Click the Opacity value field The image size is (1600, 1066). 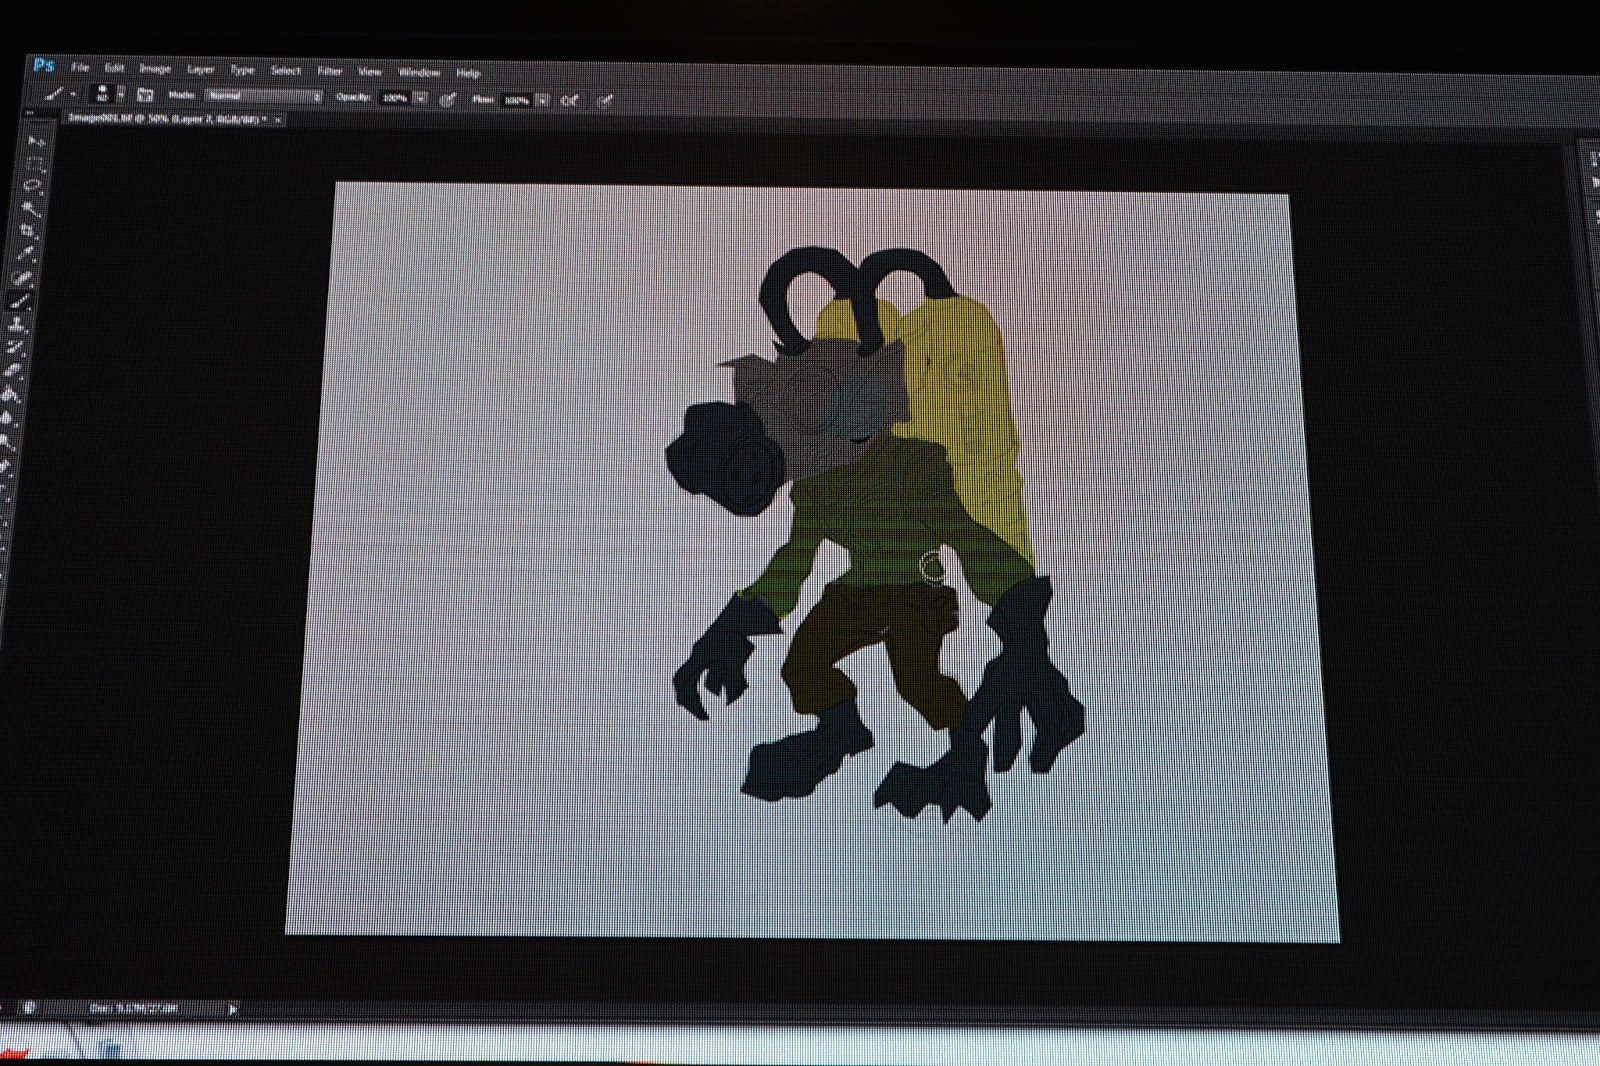pos(395,98)
